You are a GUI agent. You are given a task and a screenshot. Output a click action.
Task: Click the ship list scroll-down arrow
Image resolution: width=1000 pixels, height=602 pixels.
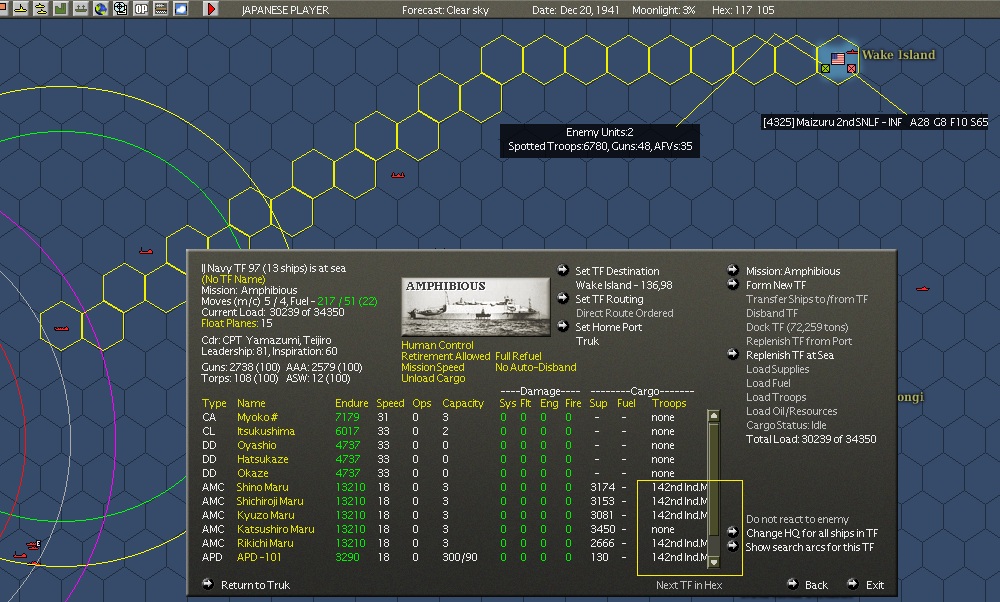click(x=714, y=562)
